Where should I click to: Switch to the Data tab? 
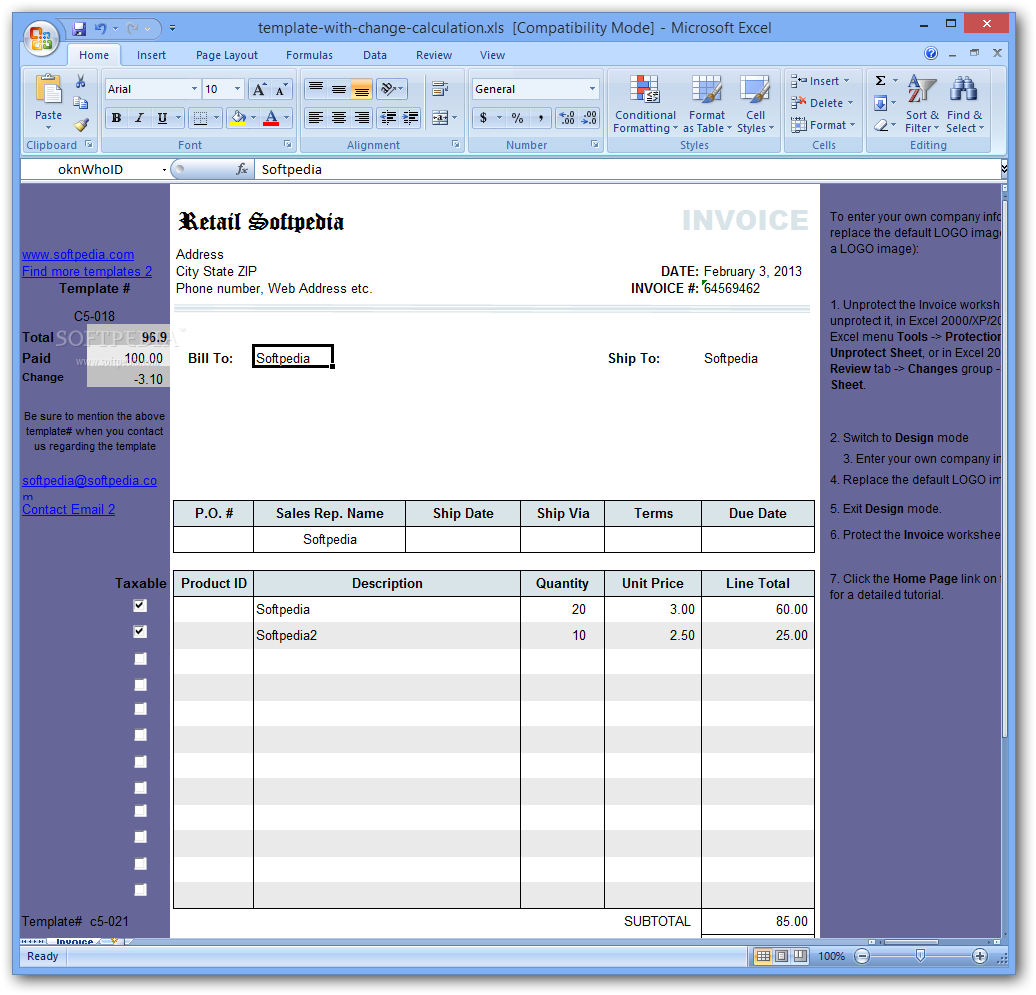click(x=375, y=55)
